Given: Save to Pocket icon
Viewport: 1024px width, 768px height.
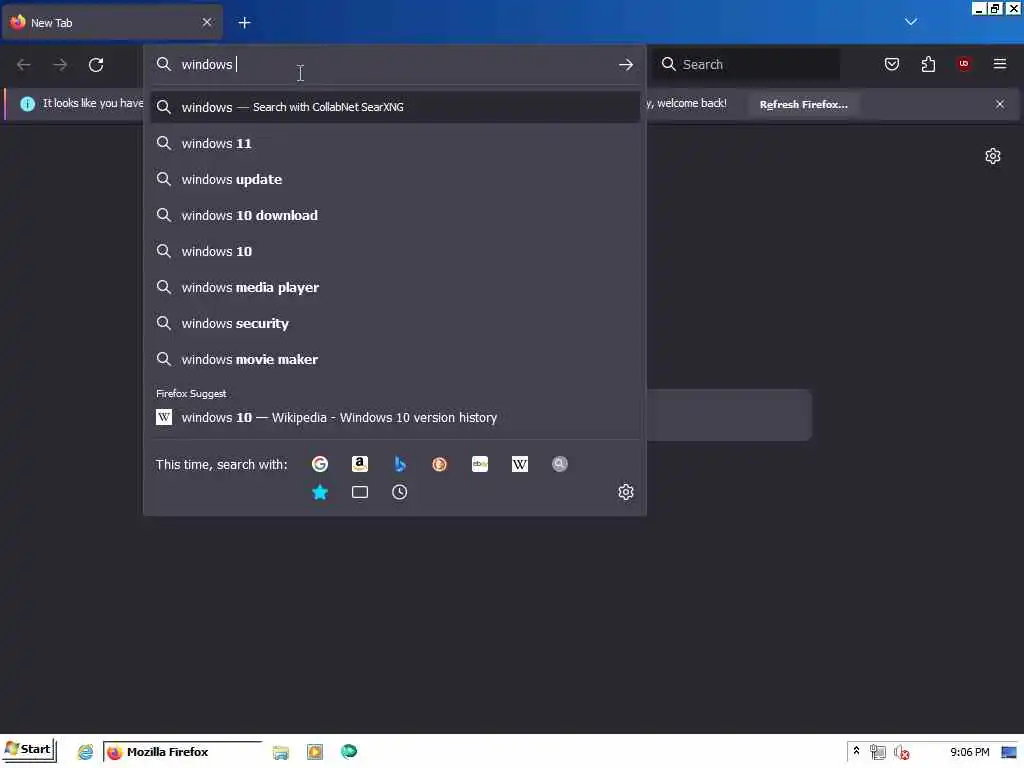Looking at the screenshot, I should pyautogui.click(x=892, y=64).
